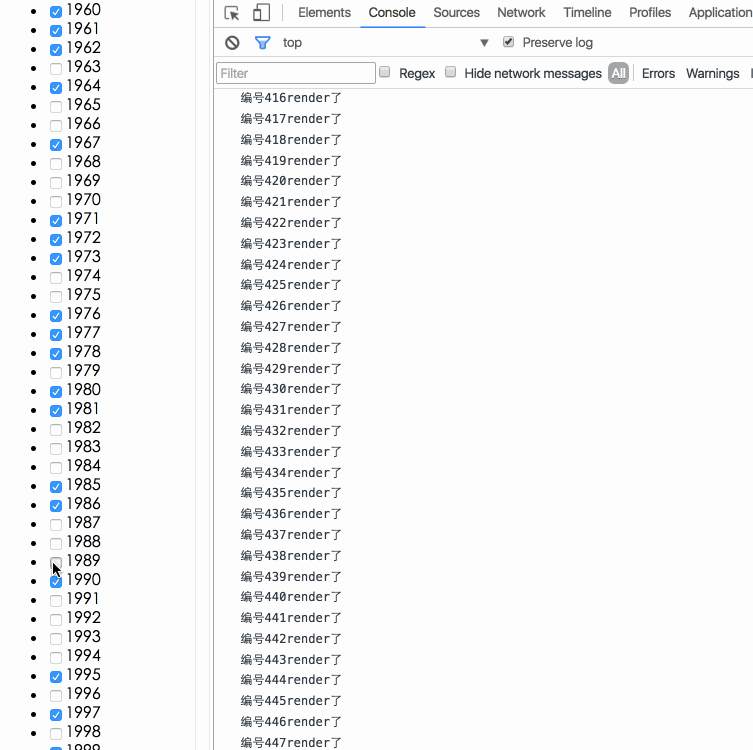Uncheck the 1997 checkbox
This screenshot has width=753, height=750.
point(56,715)
